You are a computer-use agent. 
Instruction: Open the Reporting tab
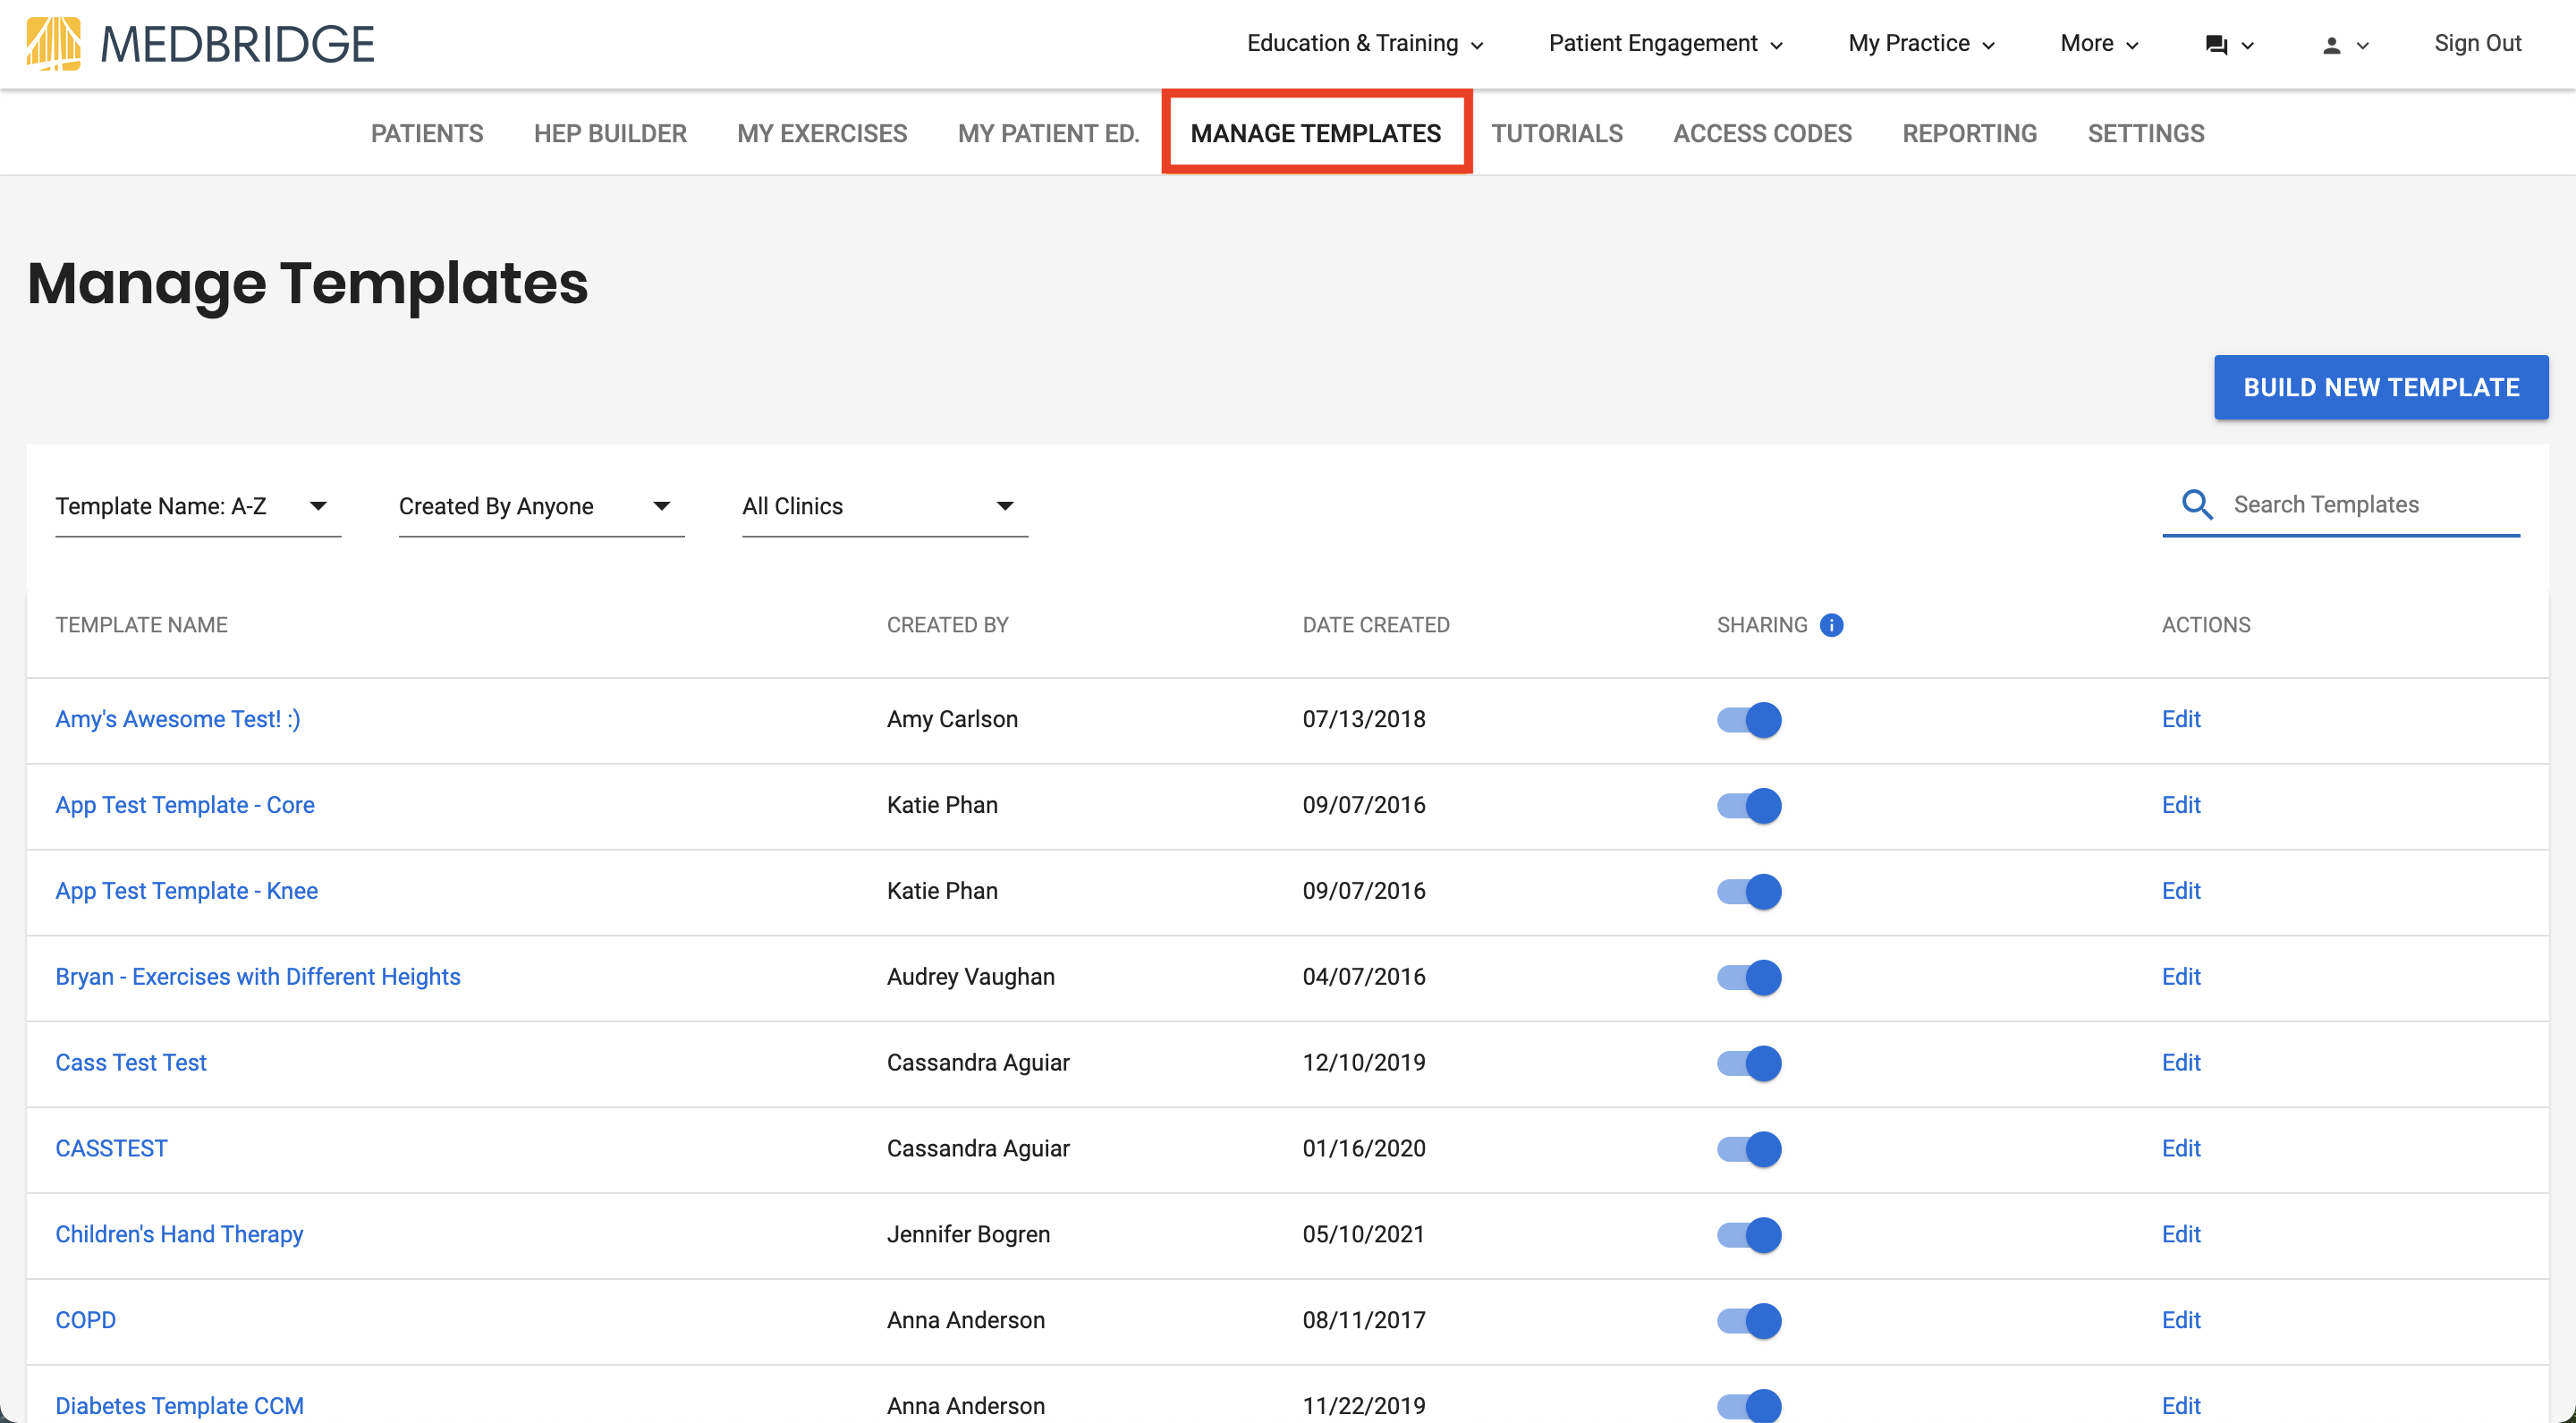click(1969, 133)
